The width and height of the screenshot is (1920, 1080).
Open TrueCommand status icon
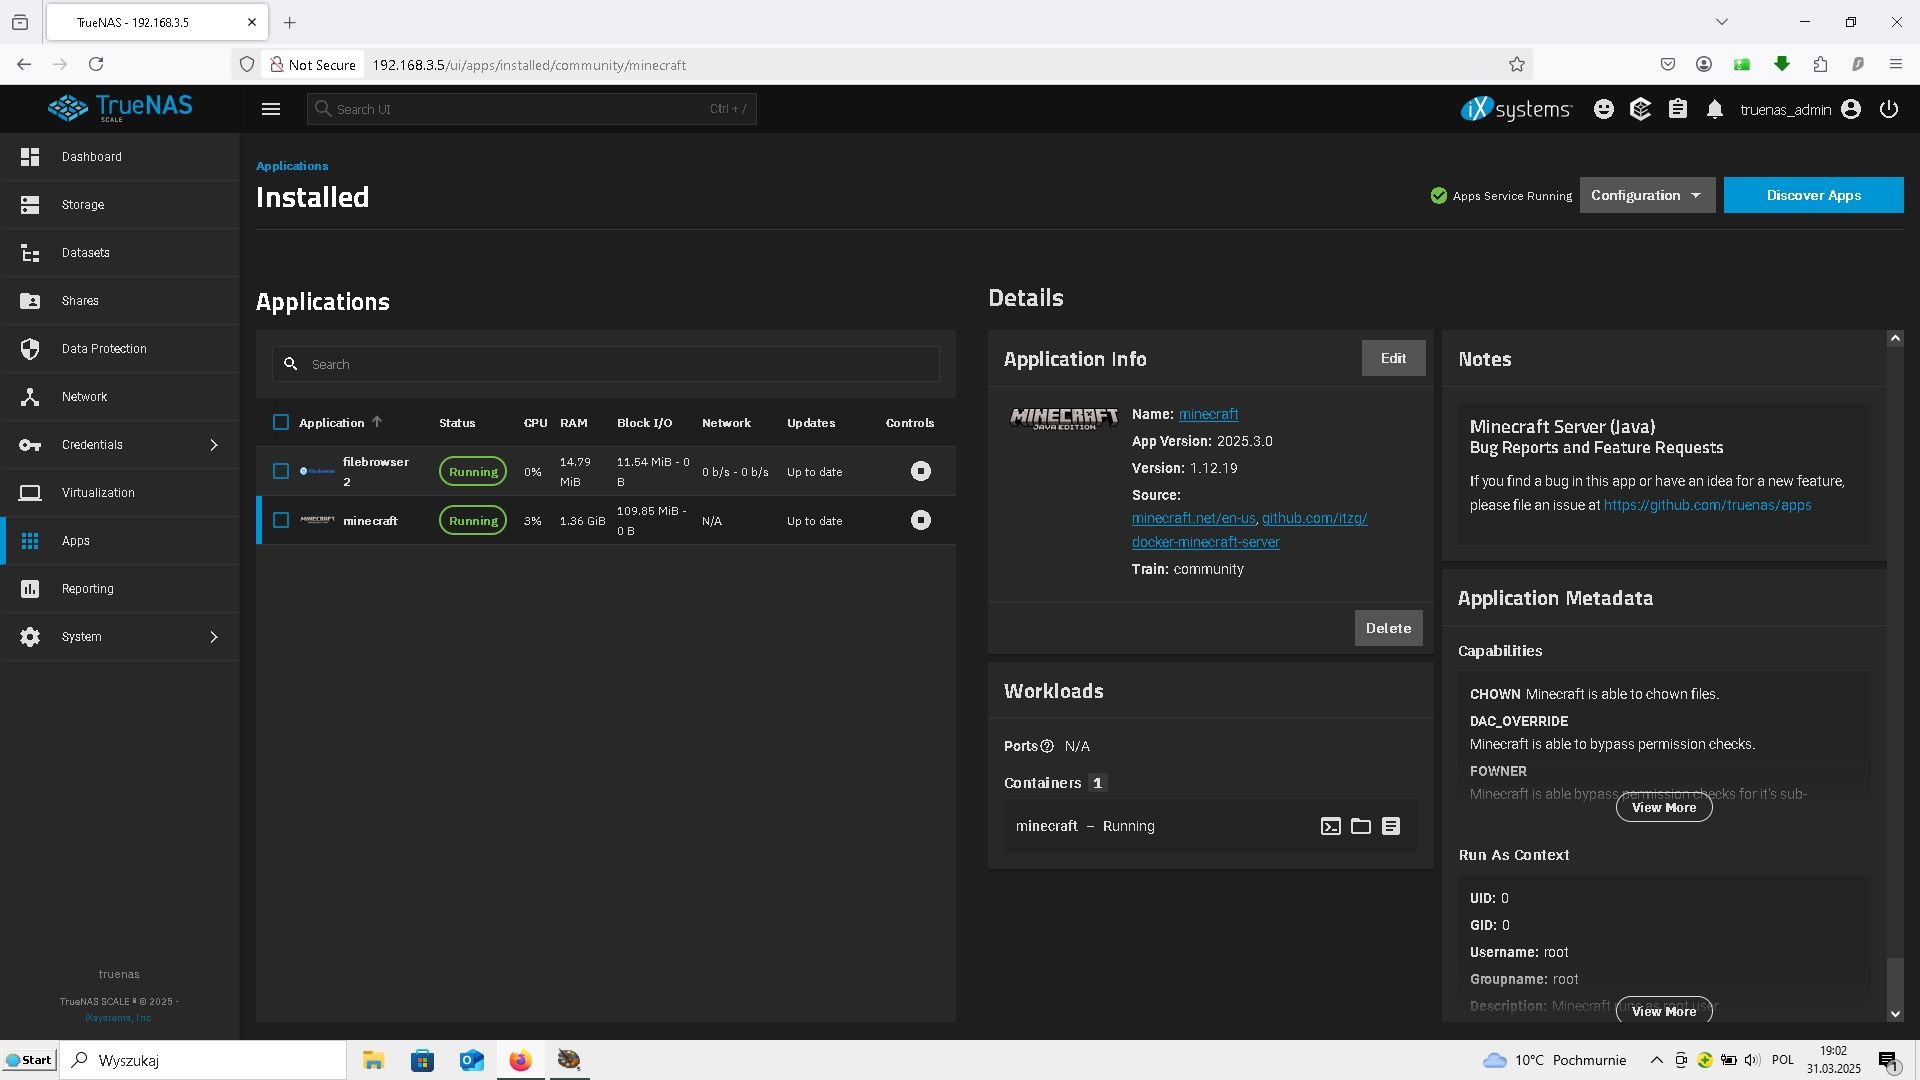point(1640,109)
